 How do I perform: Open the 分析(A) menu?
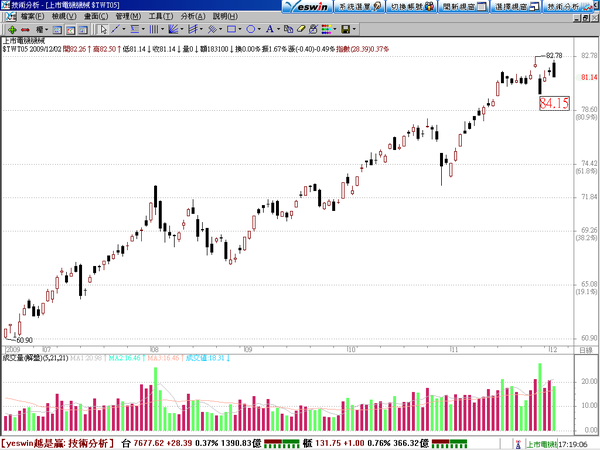(x=193, y=16)
